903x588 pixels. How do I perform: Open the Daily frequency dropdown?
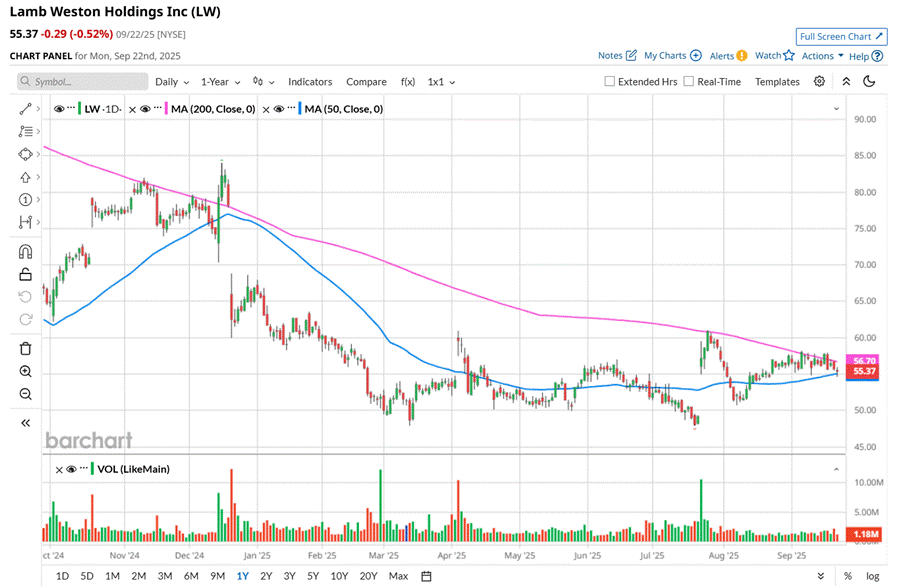172,82
